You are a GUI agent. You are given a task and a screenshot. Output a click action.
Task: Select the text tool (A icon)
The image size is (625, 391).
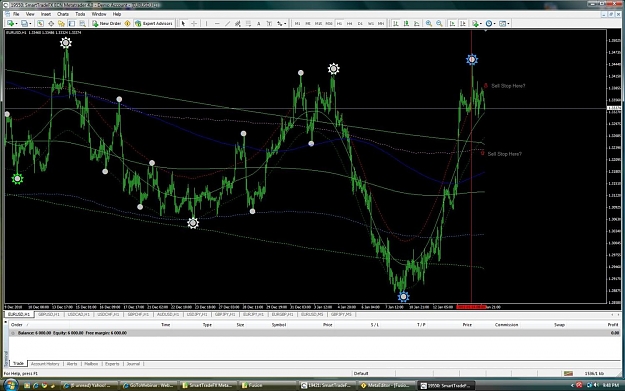click(258, 24)
